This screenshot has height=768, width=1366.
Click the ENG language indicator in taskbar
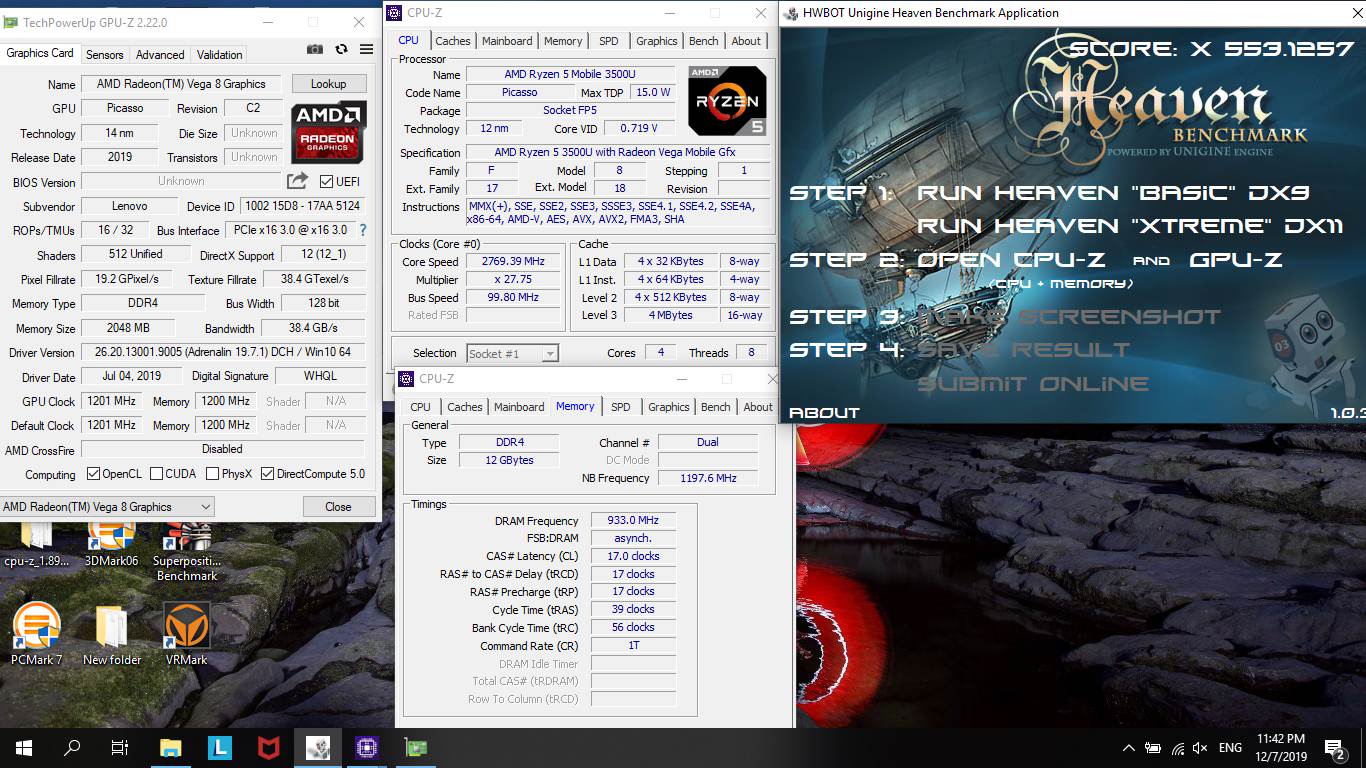pyautogui.click(x=1230, y=748)
